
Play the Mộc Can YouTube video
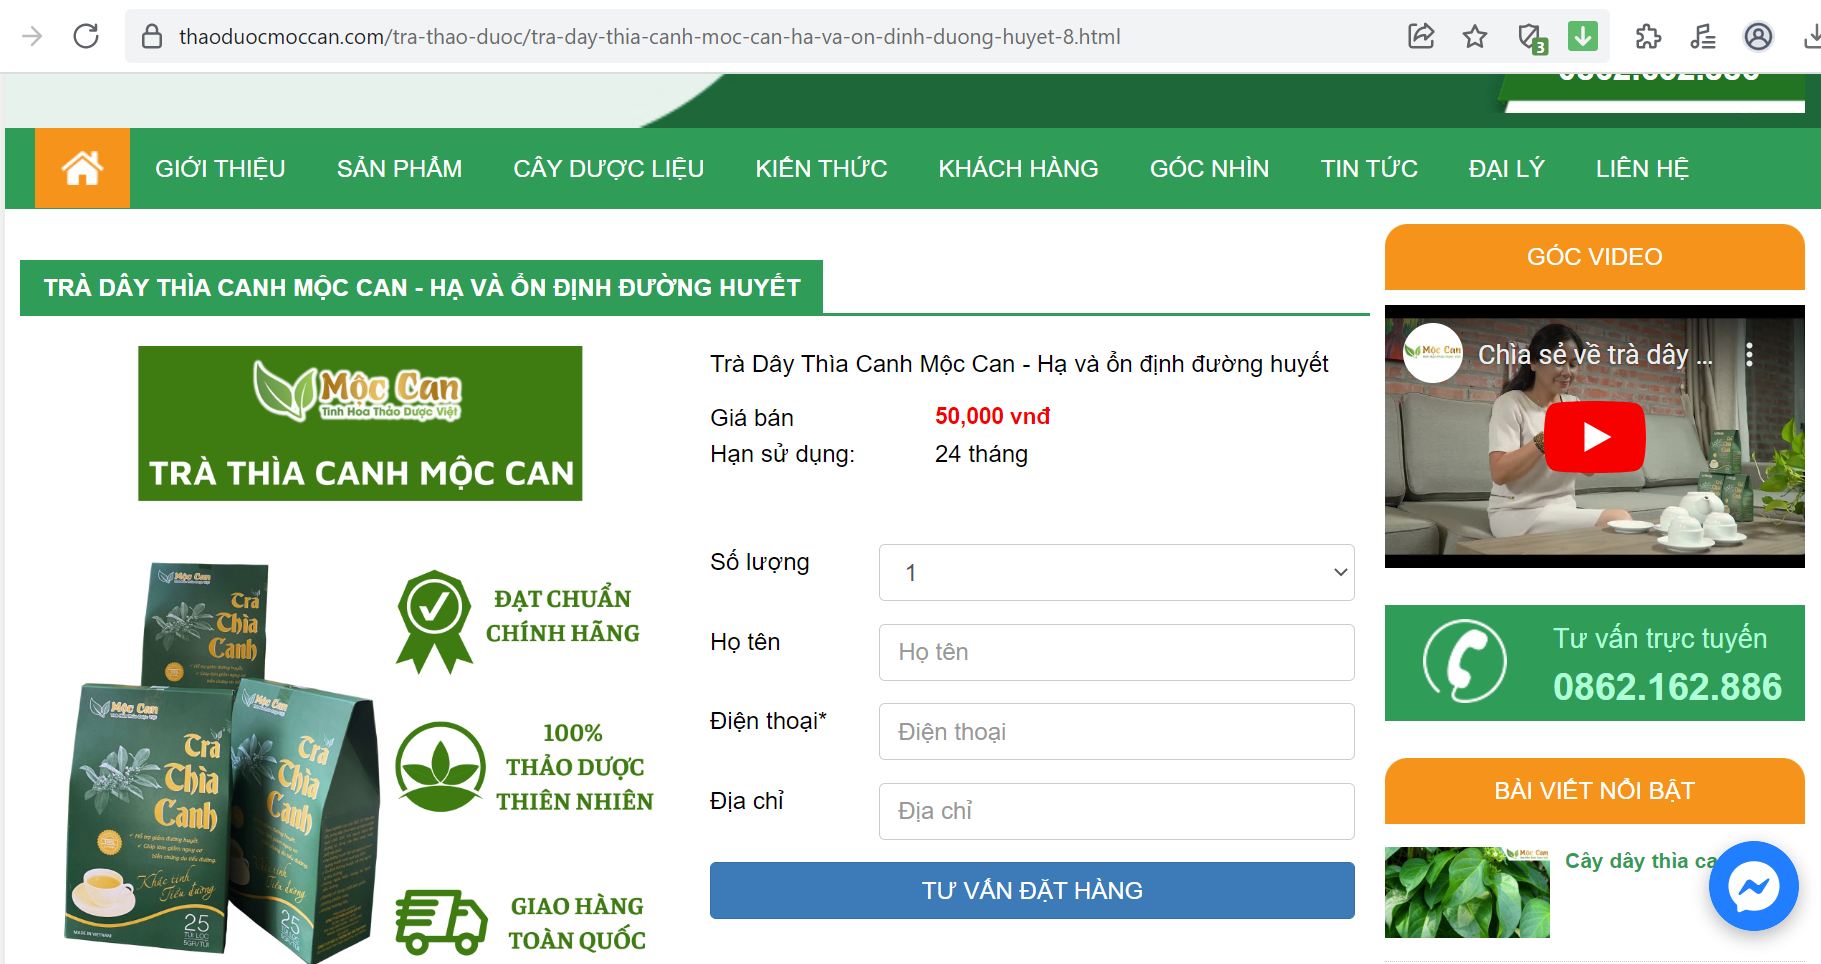(x=1594, y=437)
